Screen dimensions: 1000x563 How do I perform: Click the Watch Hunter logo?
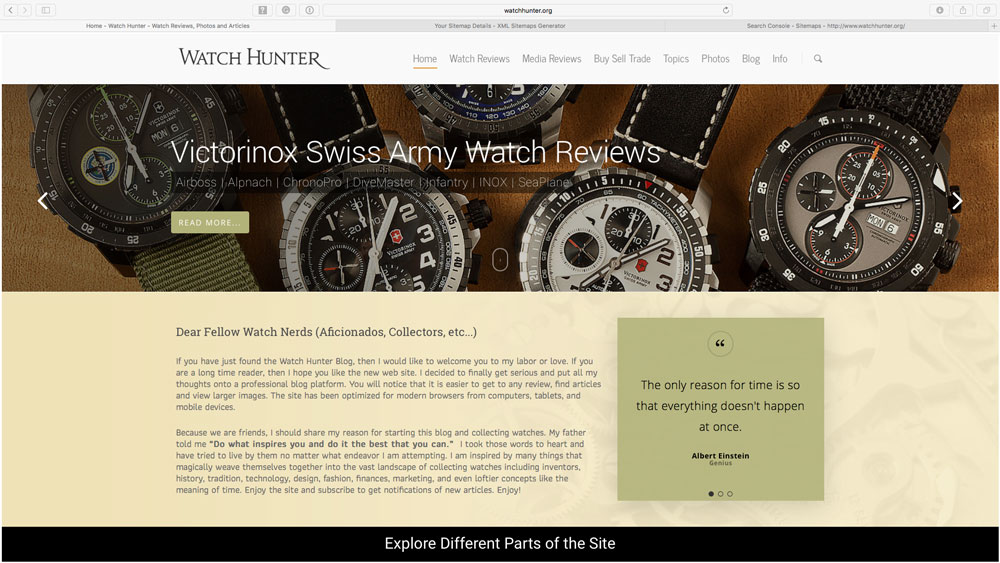click(x=254, y=58)
